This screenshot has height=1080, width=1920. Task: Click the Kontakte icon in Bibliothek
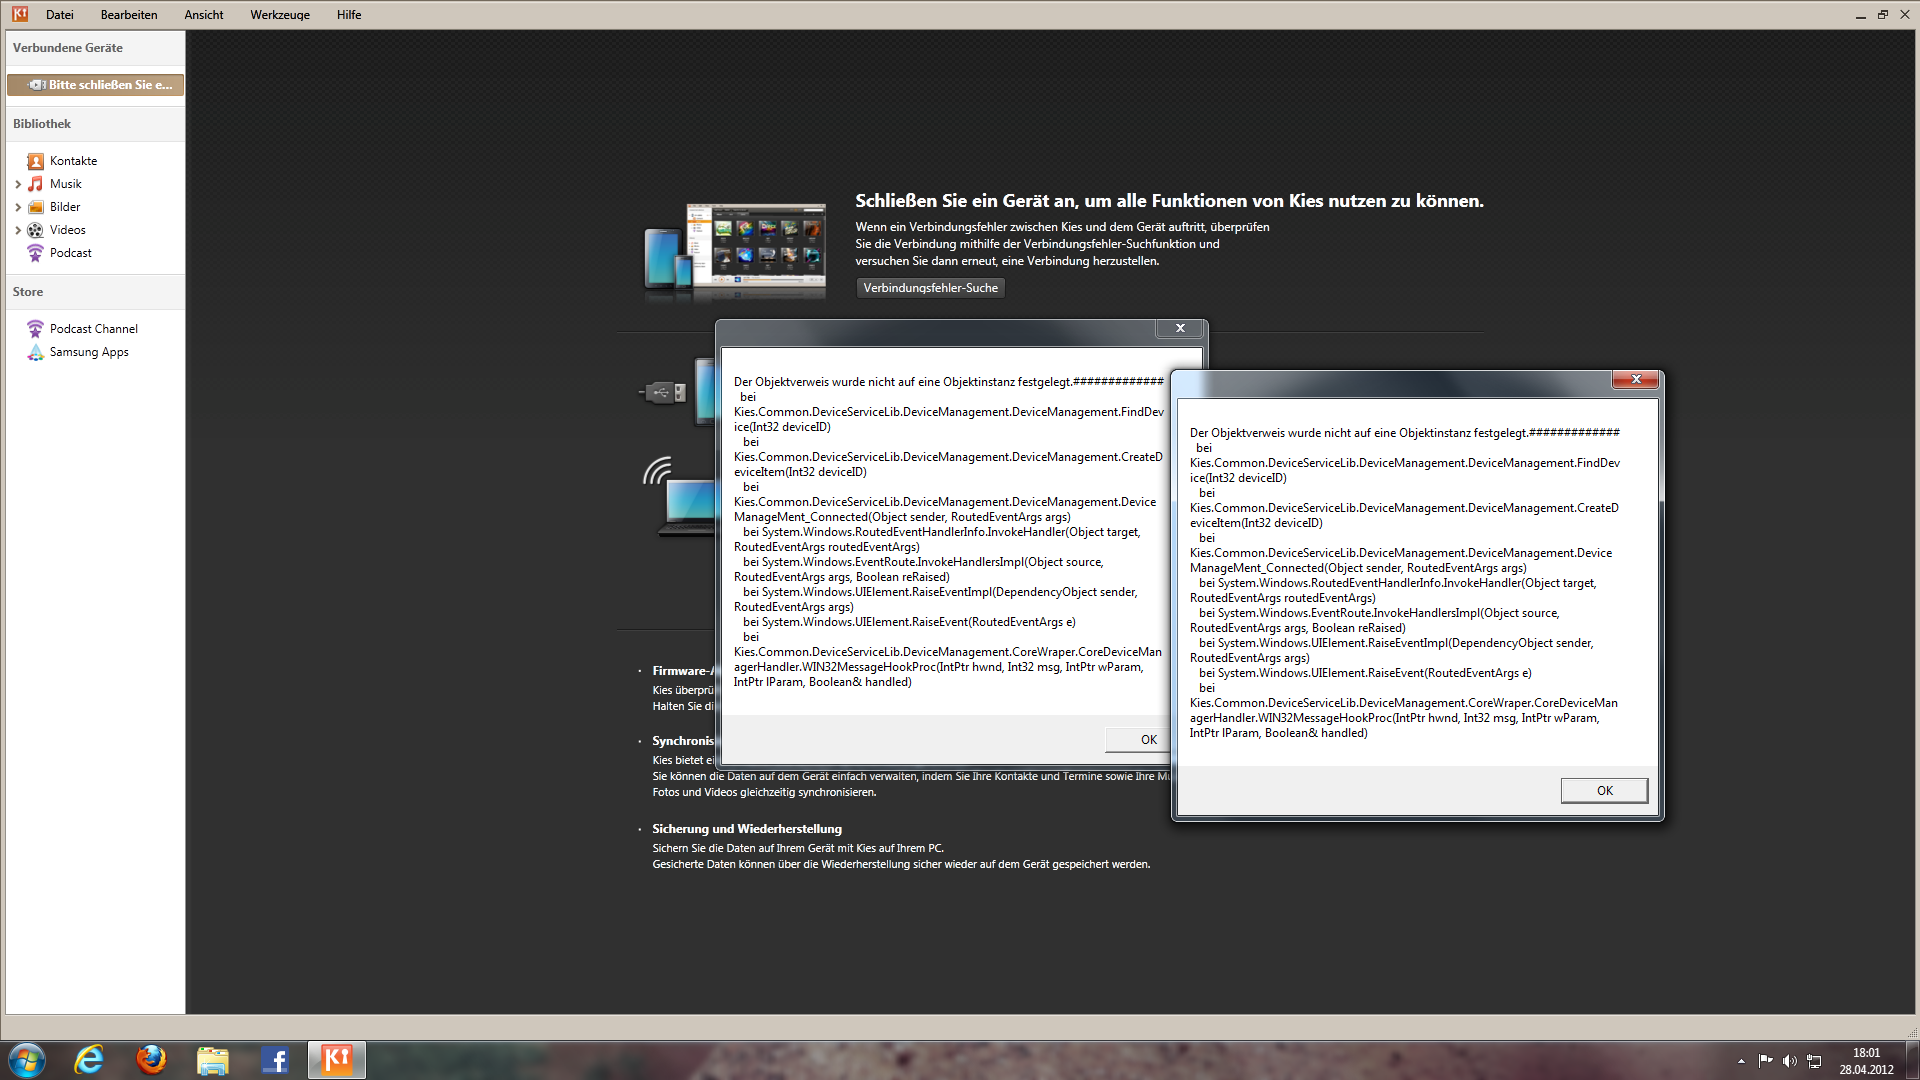36,161
